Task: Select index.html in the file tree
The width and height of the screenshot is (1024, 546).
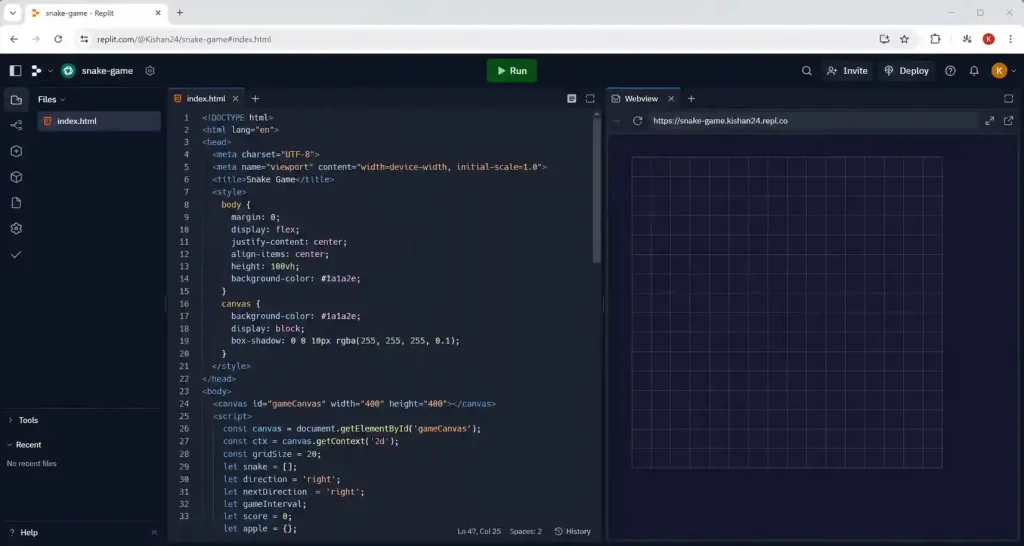Action: 99,121
